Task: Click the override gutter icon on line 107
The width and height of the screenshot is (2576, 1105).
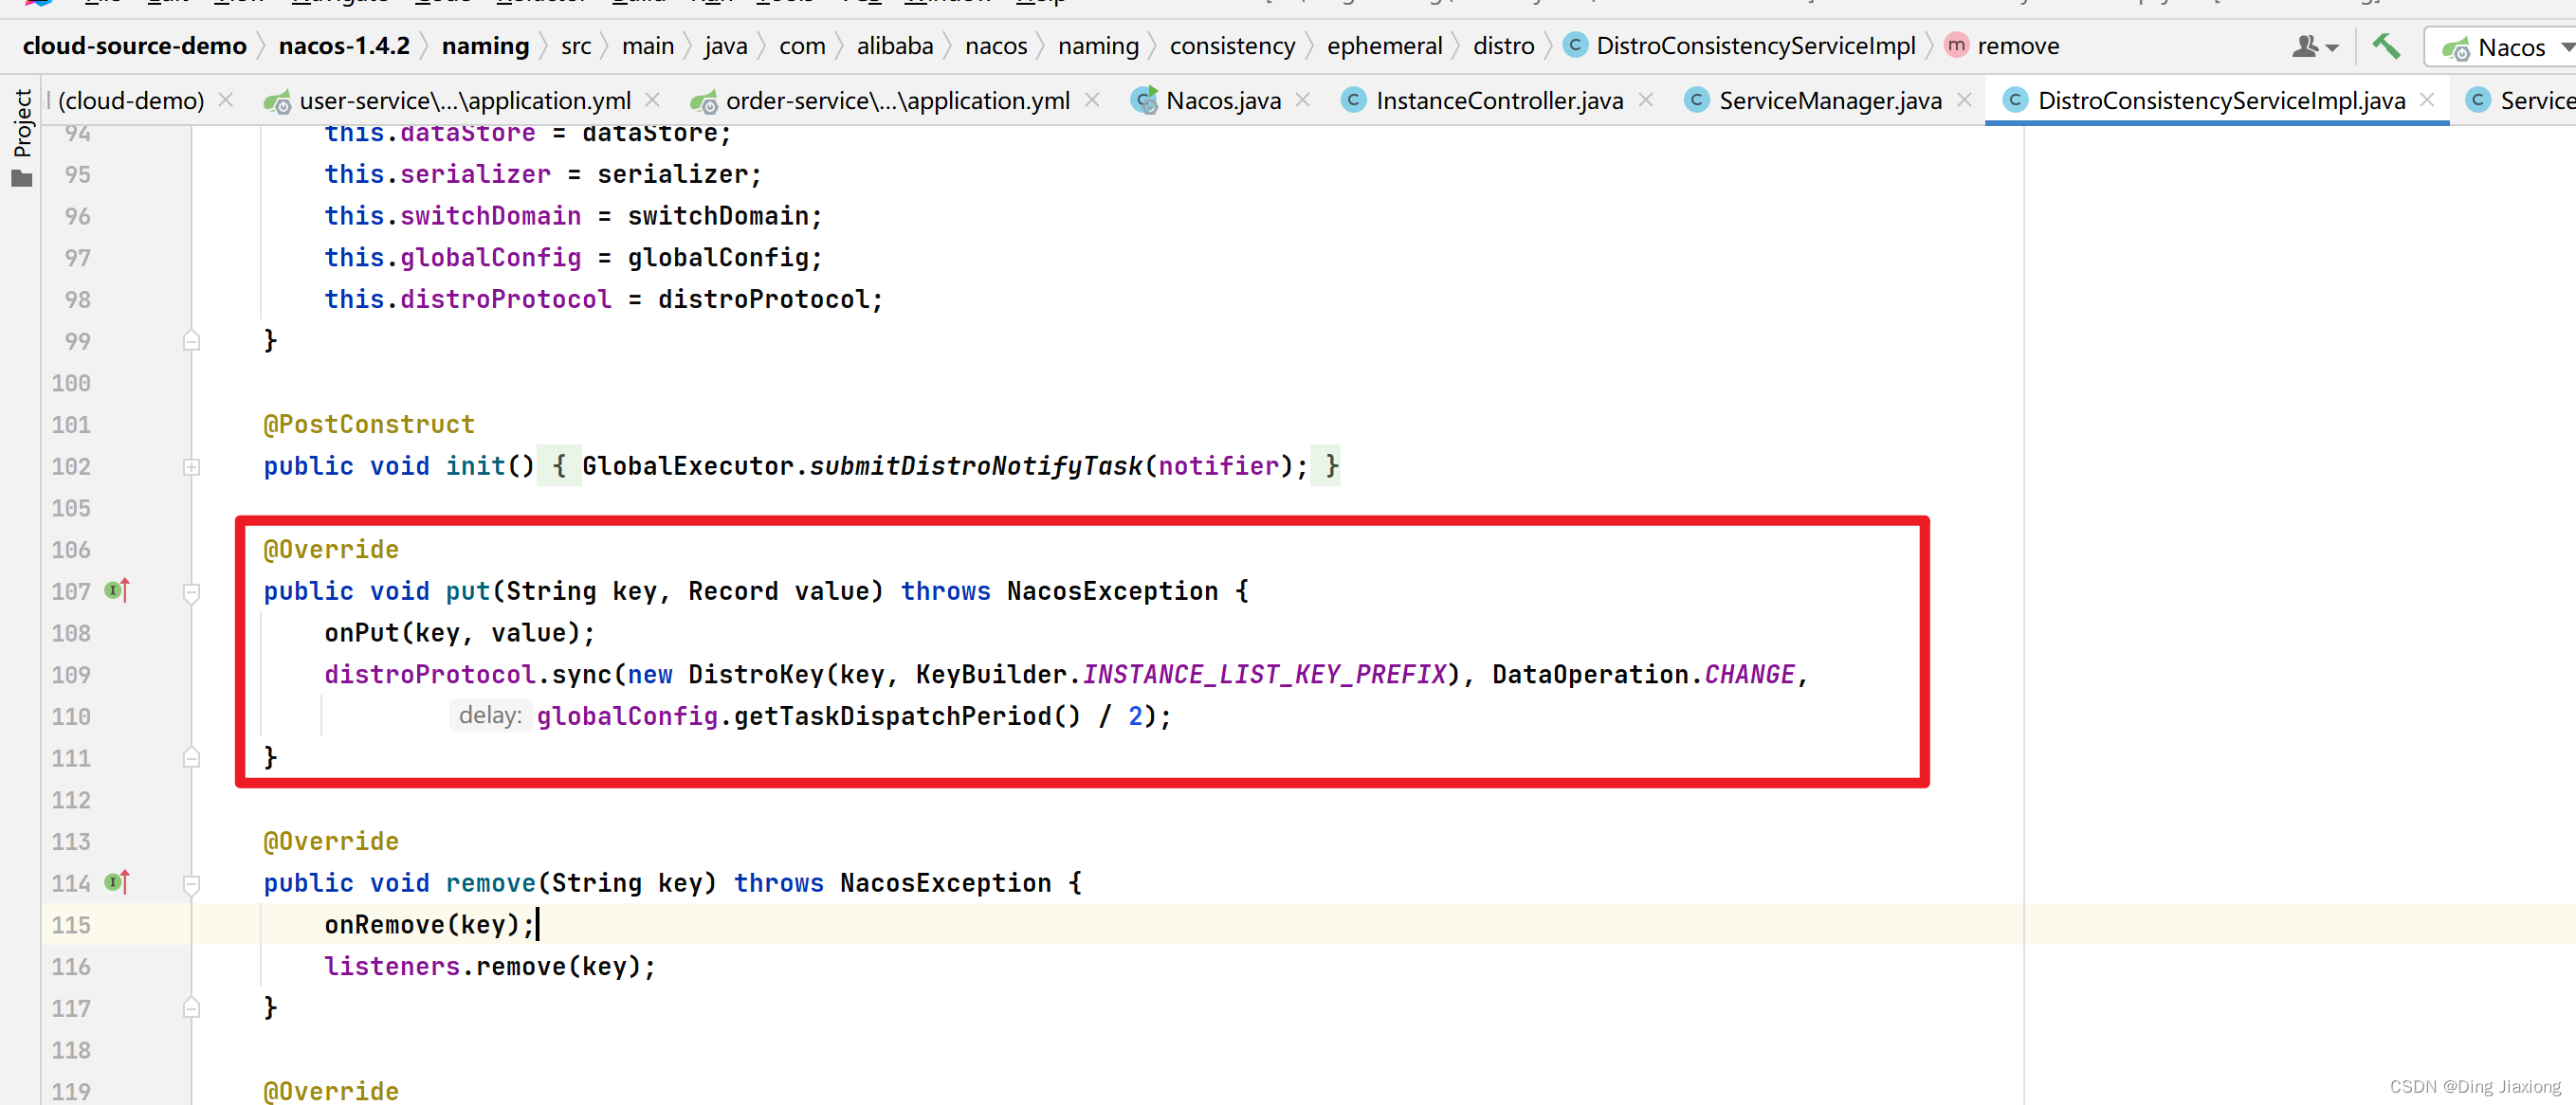Action: pos(117,591)
